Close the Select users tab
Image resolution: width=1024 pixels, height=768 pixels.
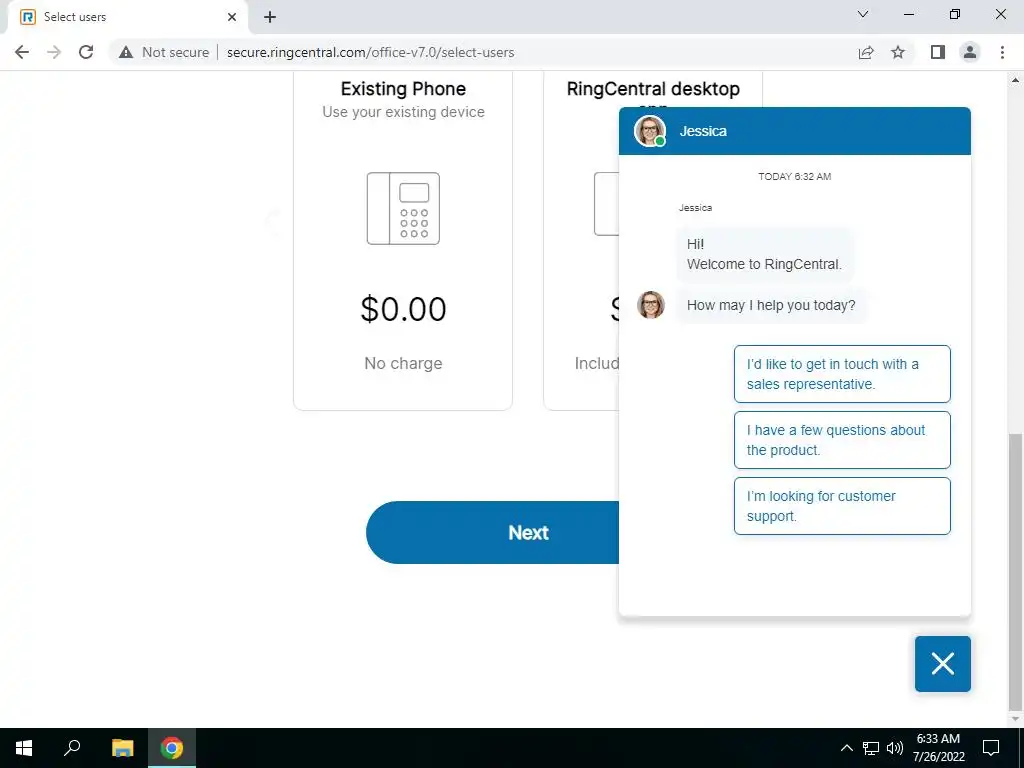pos(232,17)
